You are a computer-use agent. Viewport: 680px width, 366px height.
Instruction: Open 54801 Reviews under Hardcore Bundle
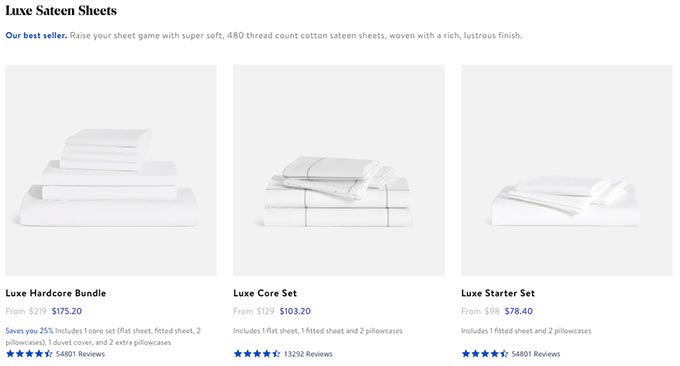81,354
